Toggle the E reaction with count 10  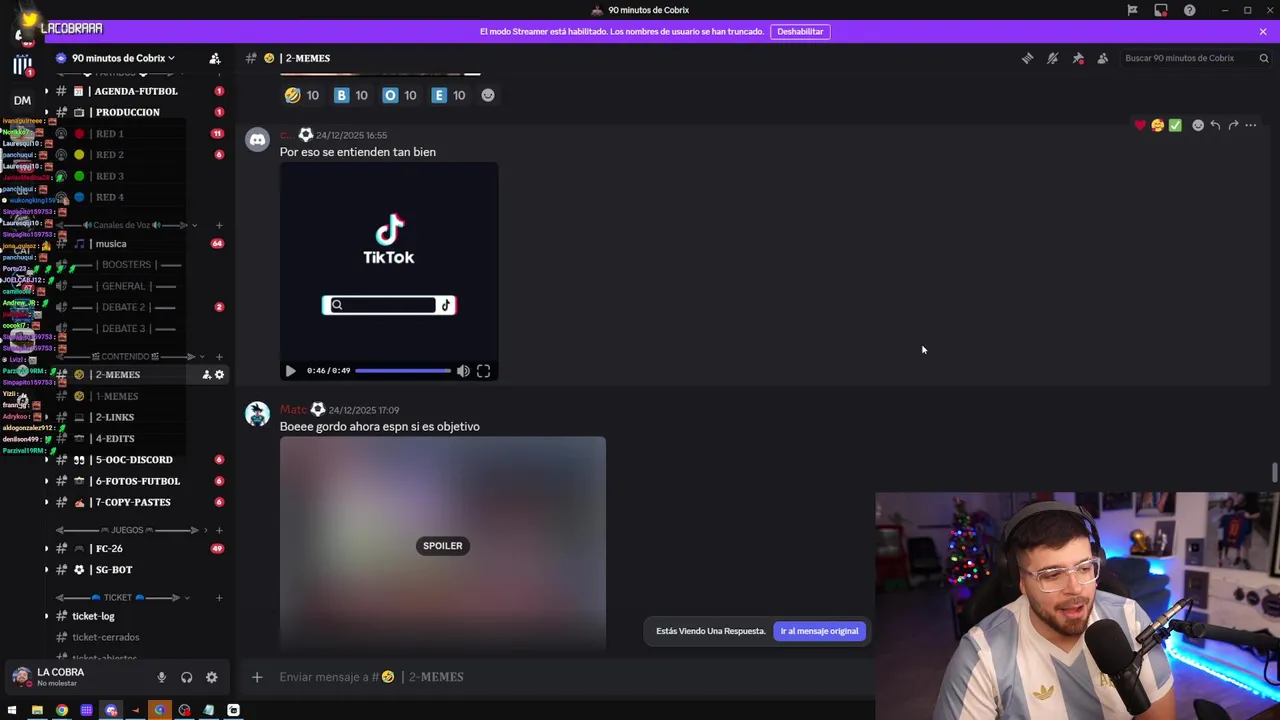click(448, 95)
